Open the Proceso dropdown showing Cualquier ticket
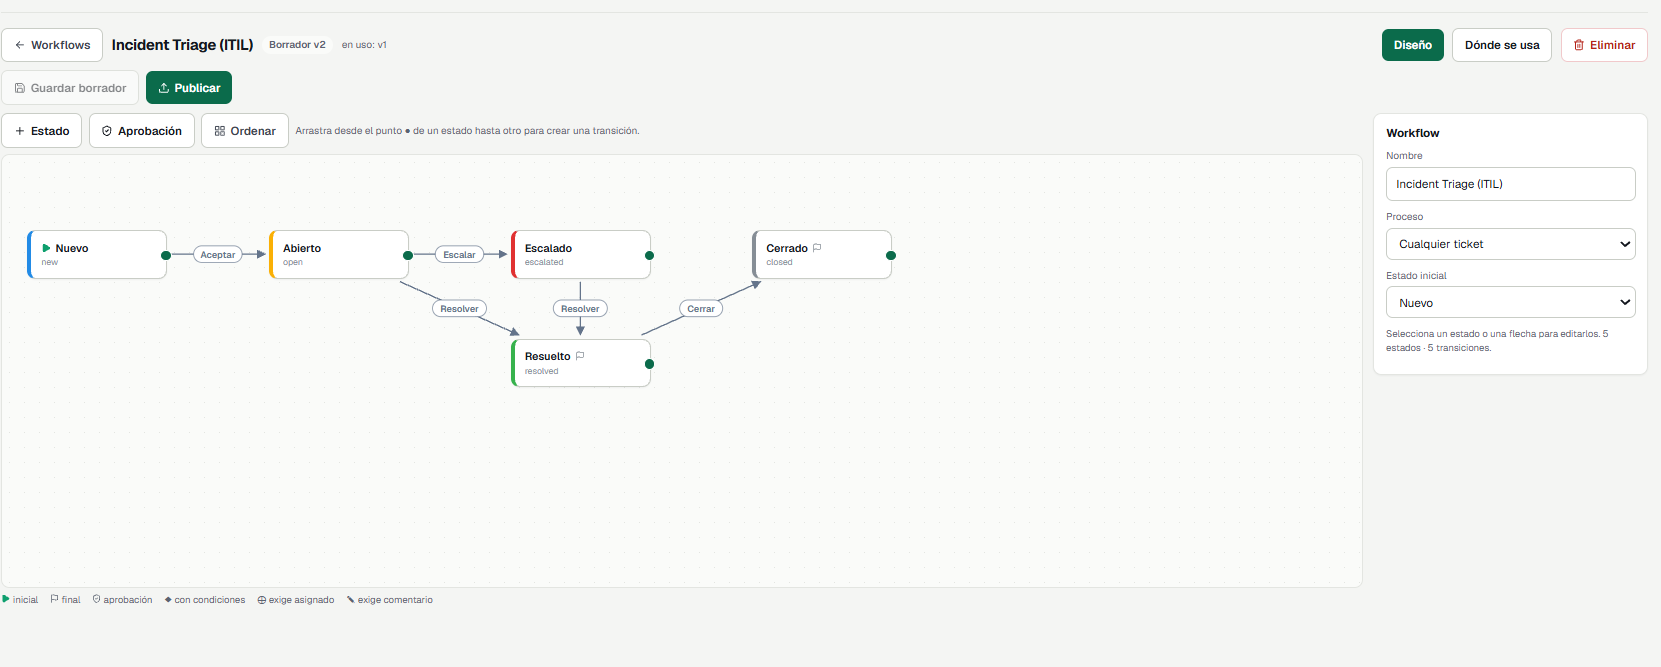 point(1510,244)
